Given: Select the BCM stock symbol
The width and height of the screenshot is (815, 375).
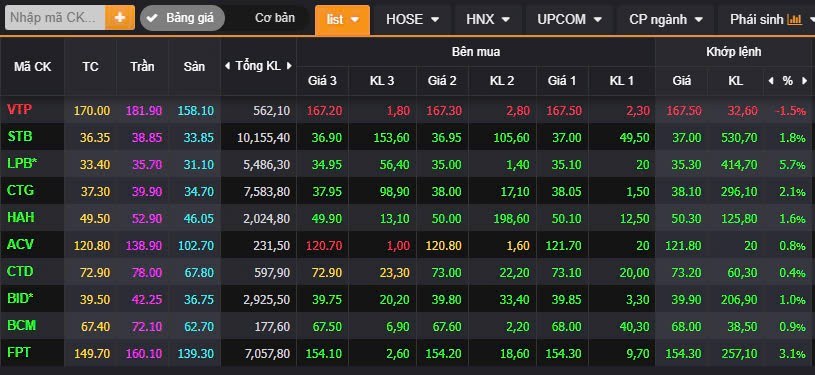Looking at the screenshot, I should point(21,326).
